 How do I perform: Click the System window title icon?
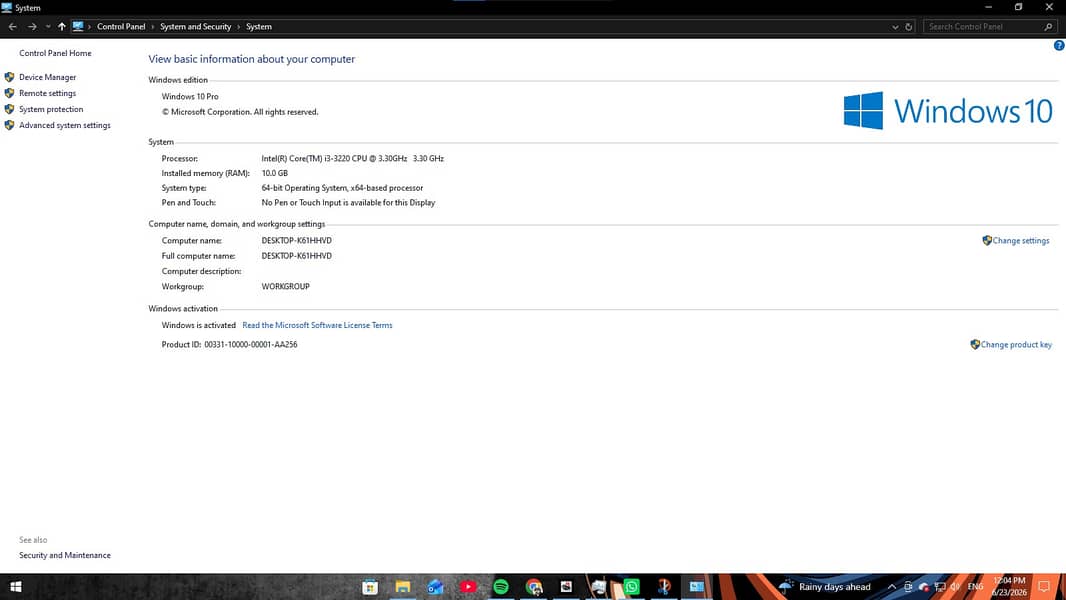click(x=7, y=7)
